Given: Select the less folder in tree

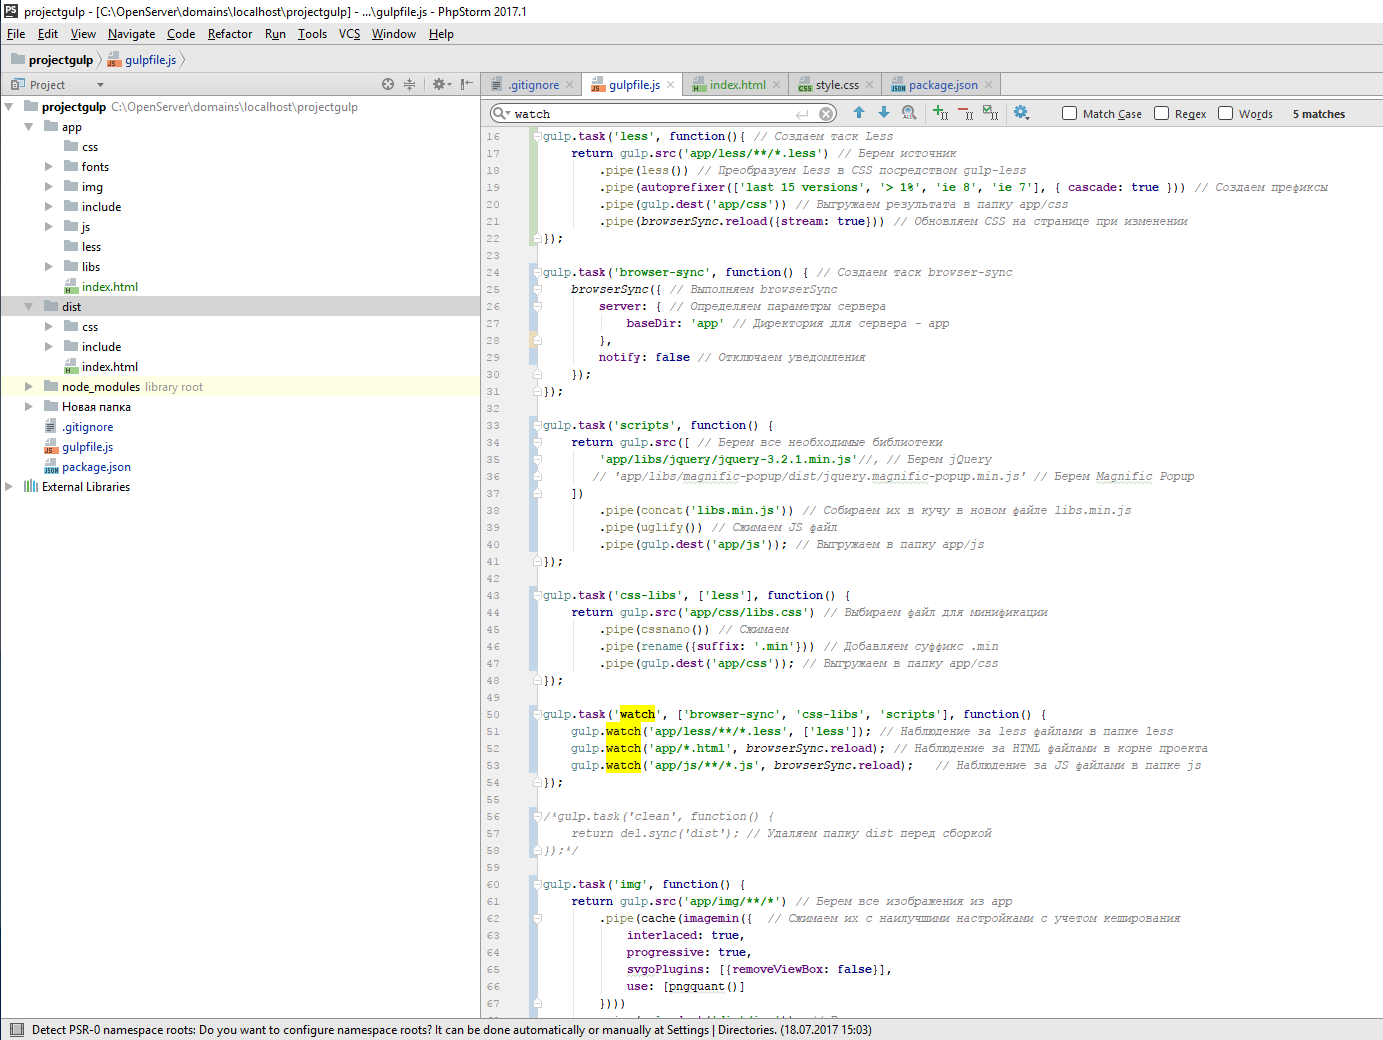Looking at the screenshot, I should pyautogui.click(x=91, y=247).
